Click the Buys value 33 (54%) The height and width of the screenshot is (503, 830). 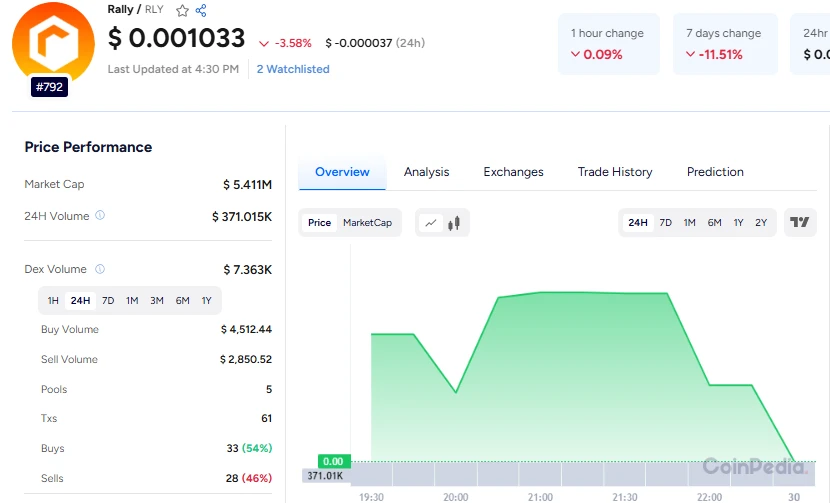pyautogui.click(x=249, y=448)
